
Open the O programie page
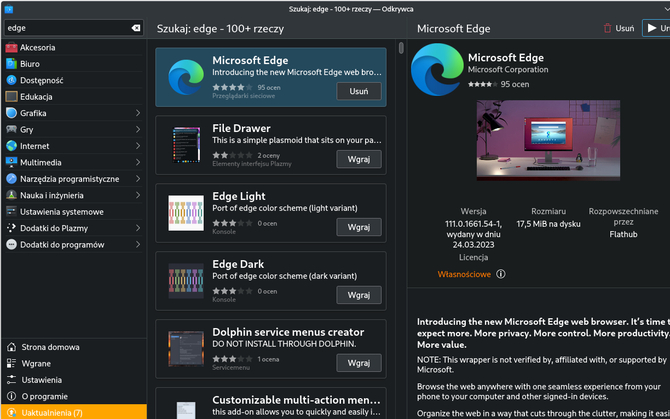click(73, 396)
